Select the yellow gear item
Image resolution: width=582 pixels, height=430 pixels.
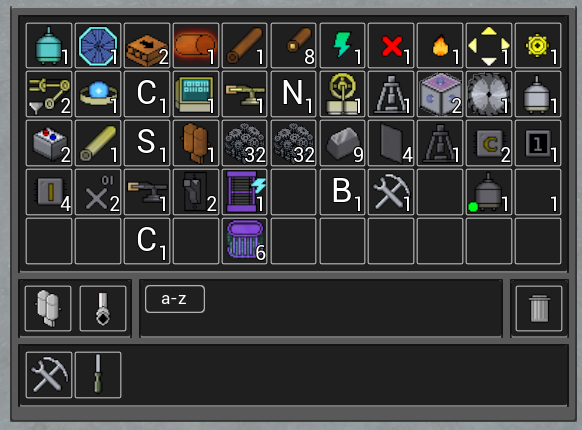point(538,45)
